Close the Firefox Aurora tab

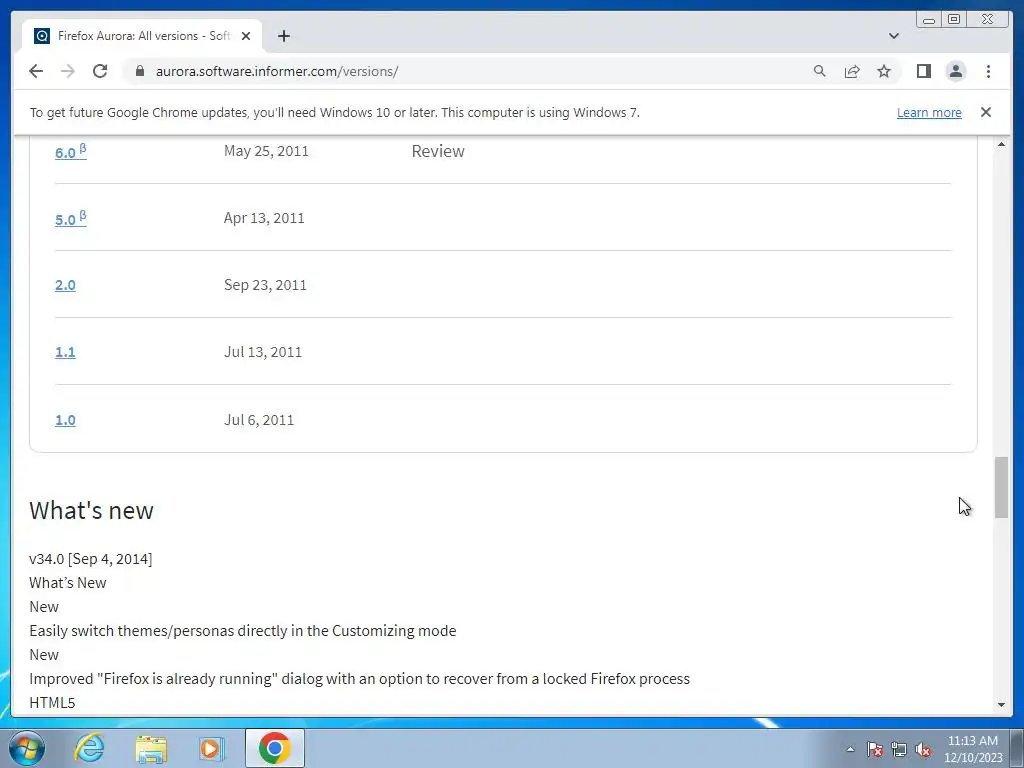click(x=246, y=36)
